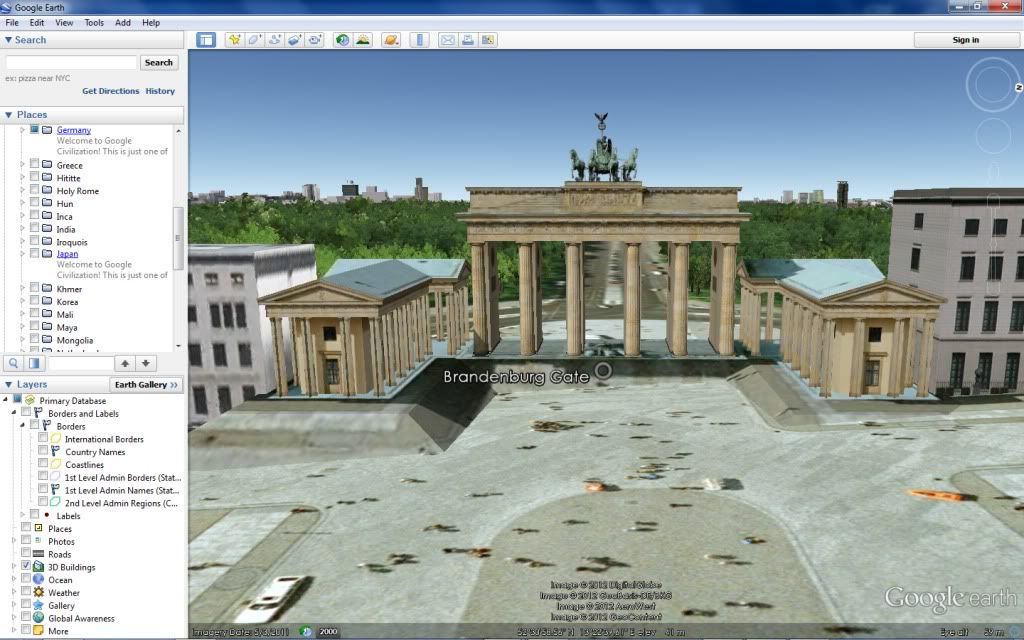Open search History link
1024x640 pixels.
pyautogui.click(x=160, y=91)
